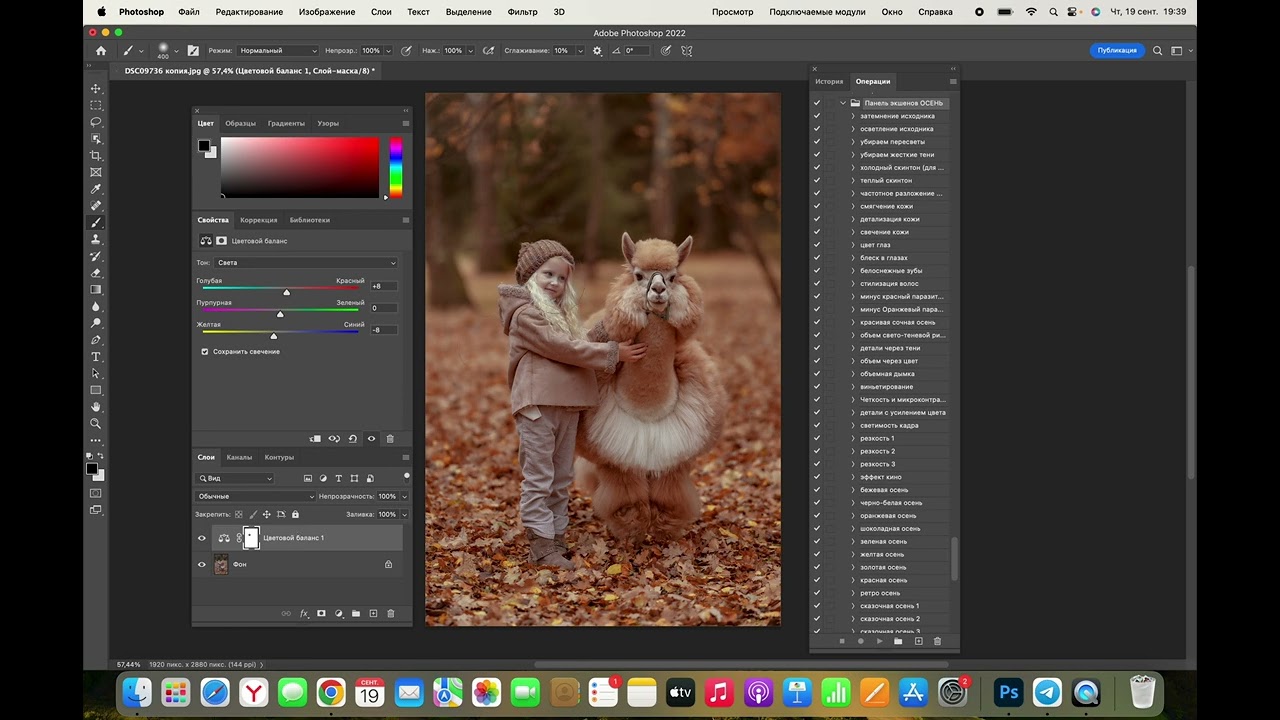Open the Заливка fill dropdown arrow
The height and width of the screenshot is (720, 1280).
pos(404,514)
